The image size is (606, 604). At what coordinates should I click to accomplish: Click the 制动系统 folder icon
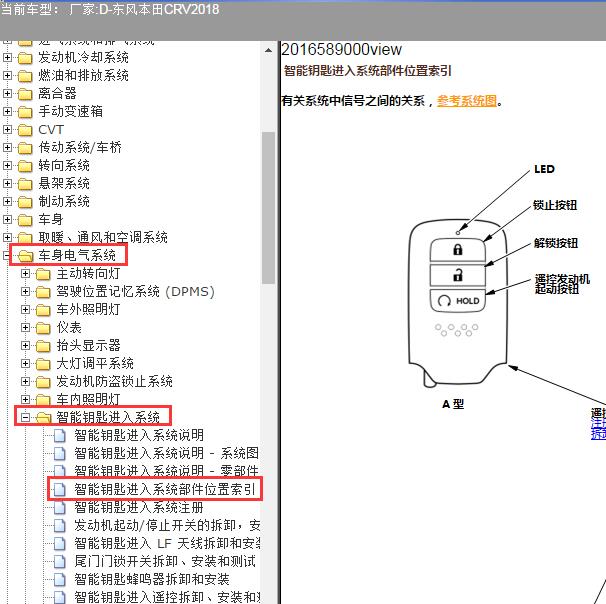(x=25, y=202)
